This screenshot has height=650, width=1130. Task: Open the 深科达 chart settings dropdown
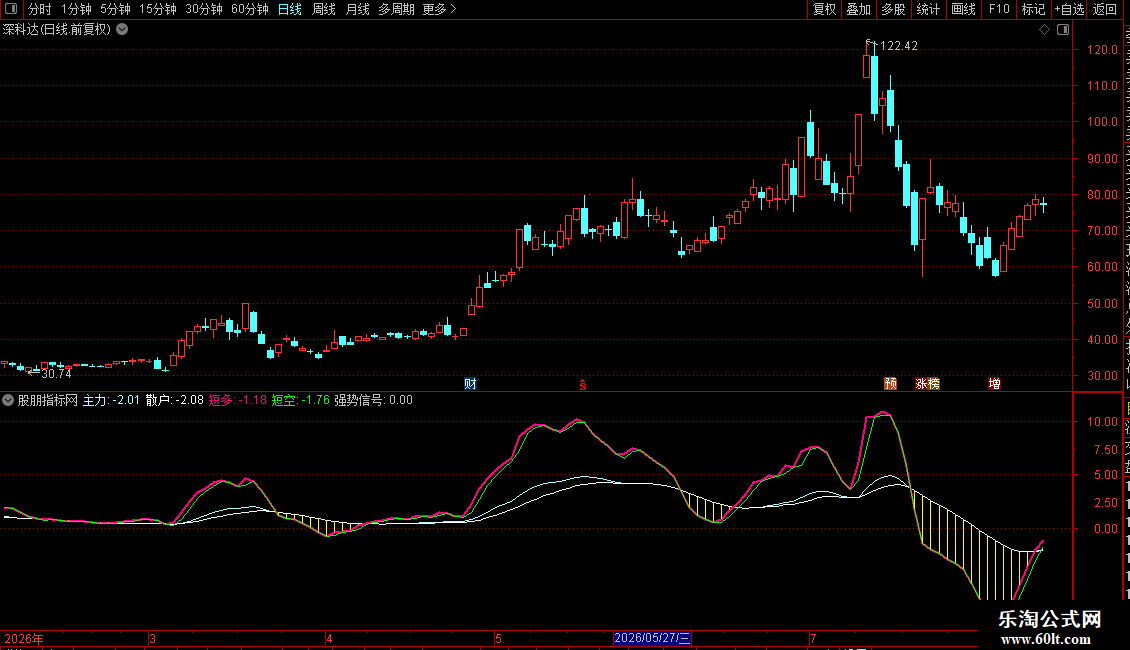(x=123, y=30)
